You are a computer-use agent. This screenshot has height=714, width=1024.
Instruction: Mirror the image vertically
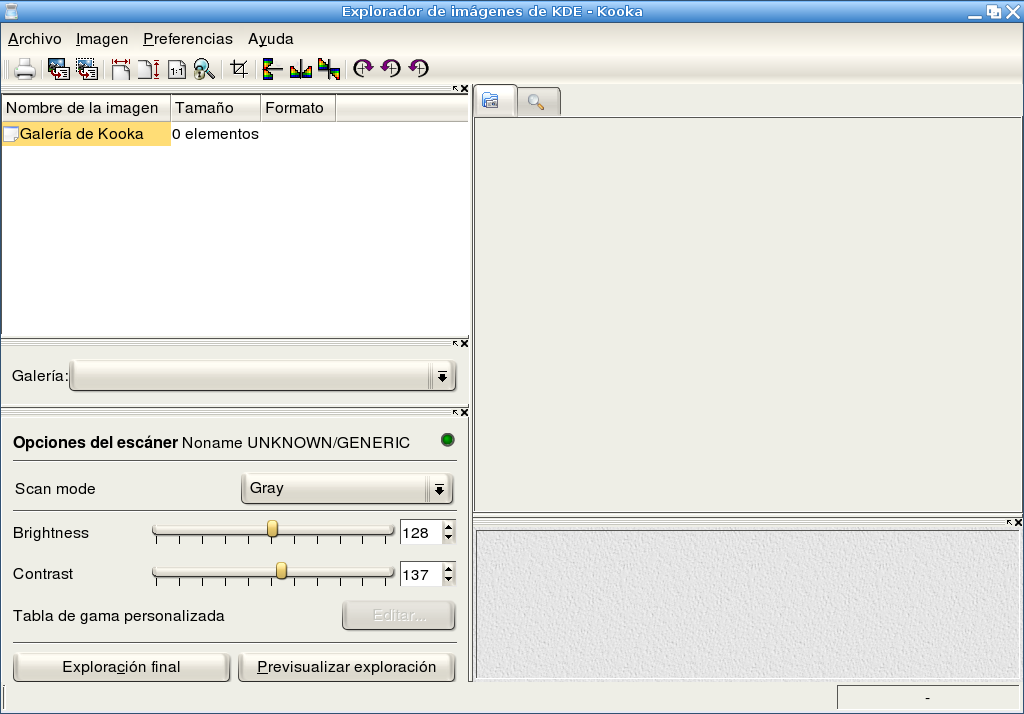[272, 69]
